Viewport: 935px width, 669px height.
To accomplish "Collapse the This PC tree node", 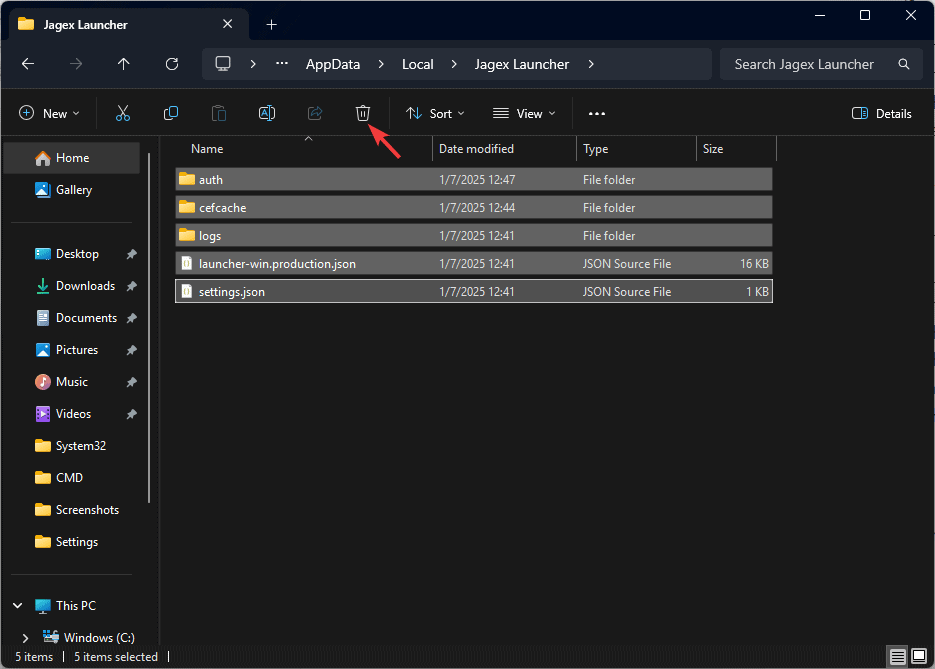I will tap(18, 606).
